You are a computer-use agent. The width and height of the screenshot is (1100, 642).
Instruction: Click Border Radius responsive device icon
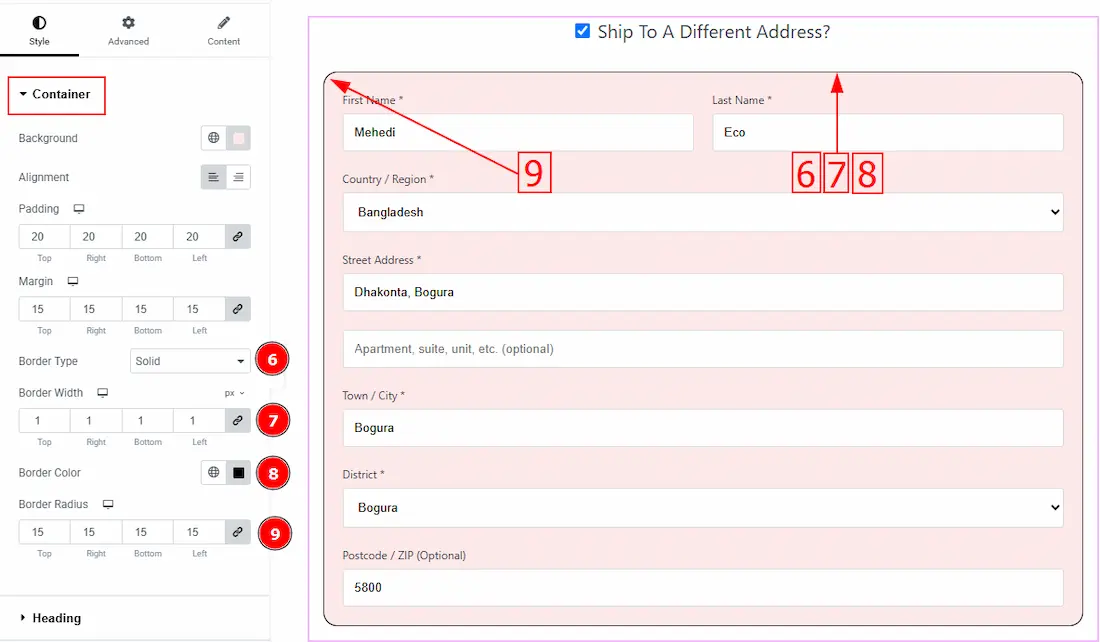click(108, 504)
